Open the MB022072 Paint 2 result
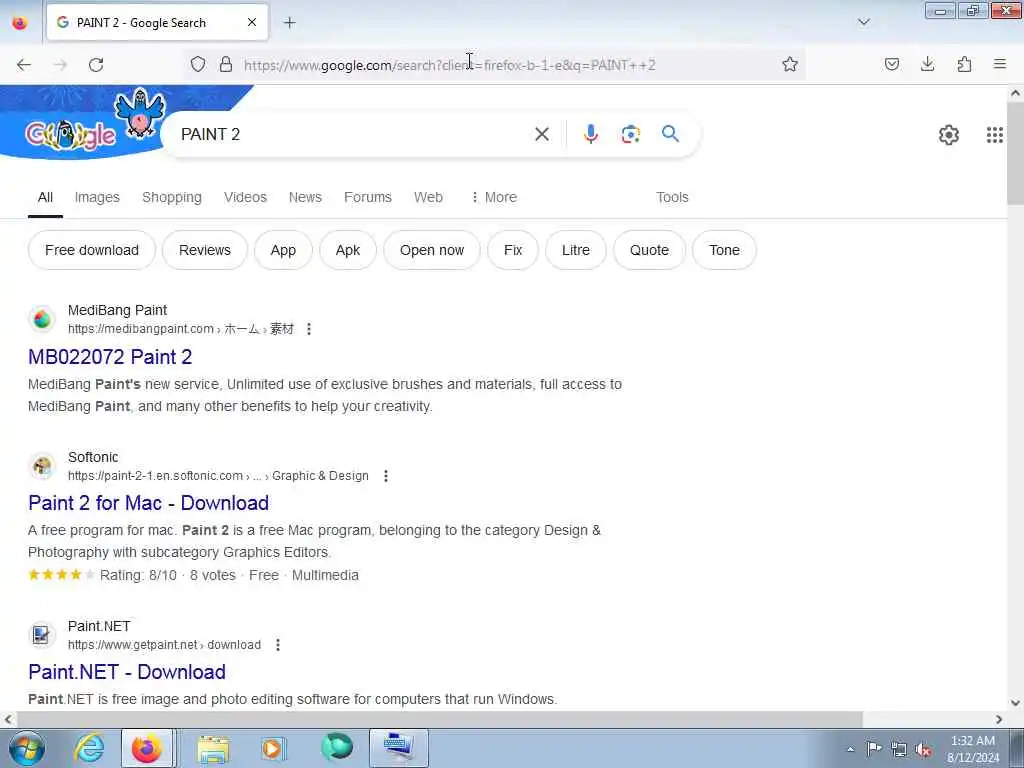1024x768 pixels. pos(110,357)
